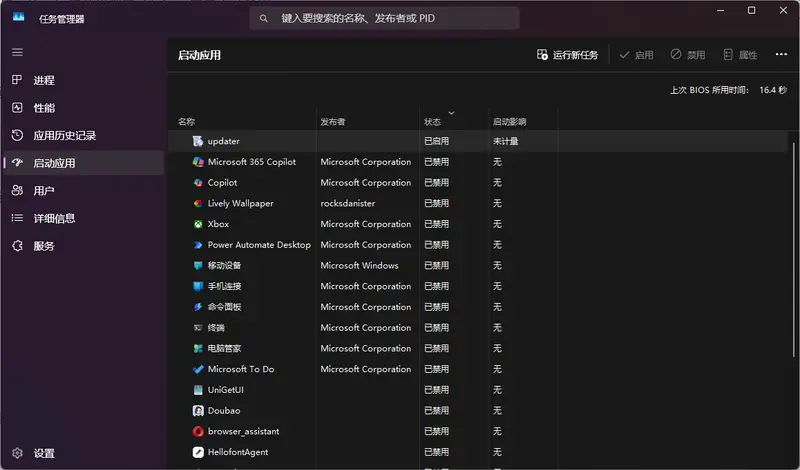Click the search magnifier icon
This screenshot has height=470, width=800.
point(263,18)
